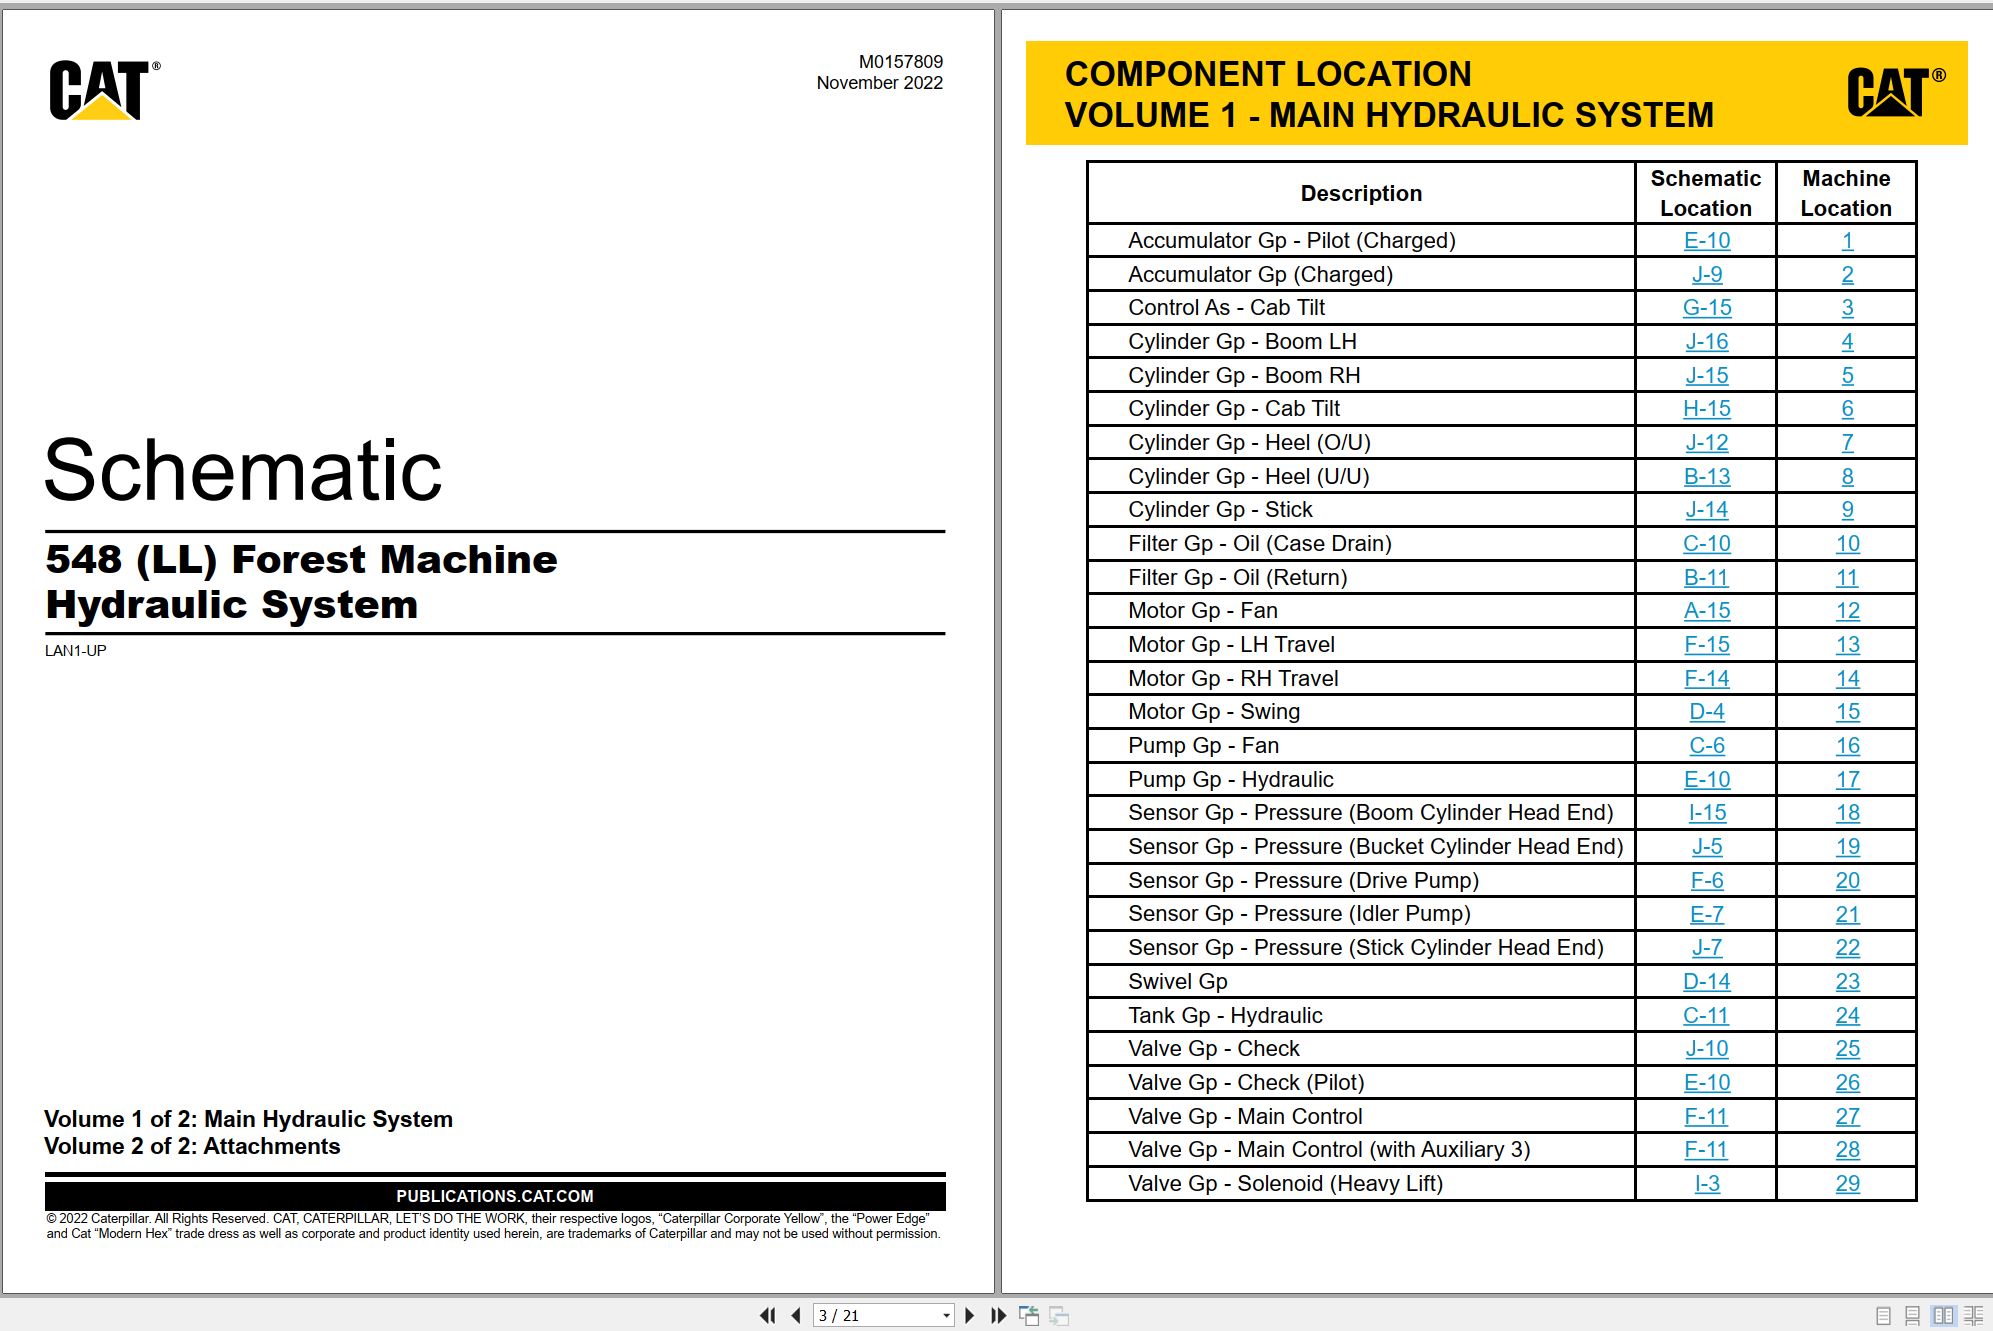Follow the F-6 Drive Pump sensor link
The height and width of the screenshot is (1331, 1993).
tap(1706, 881)
